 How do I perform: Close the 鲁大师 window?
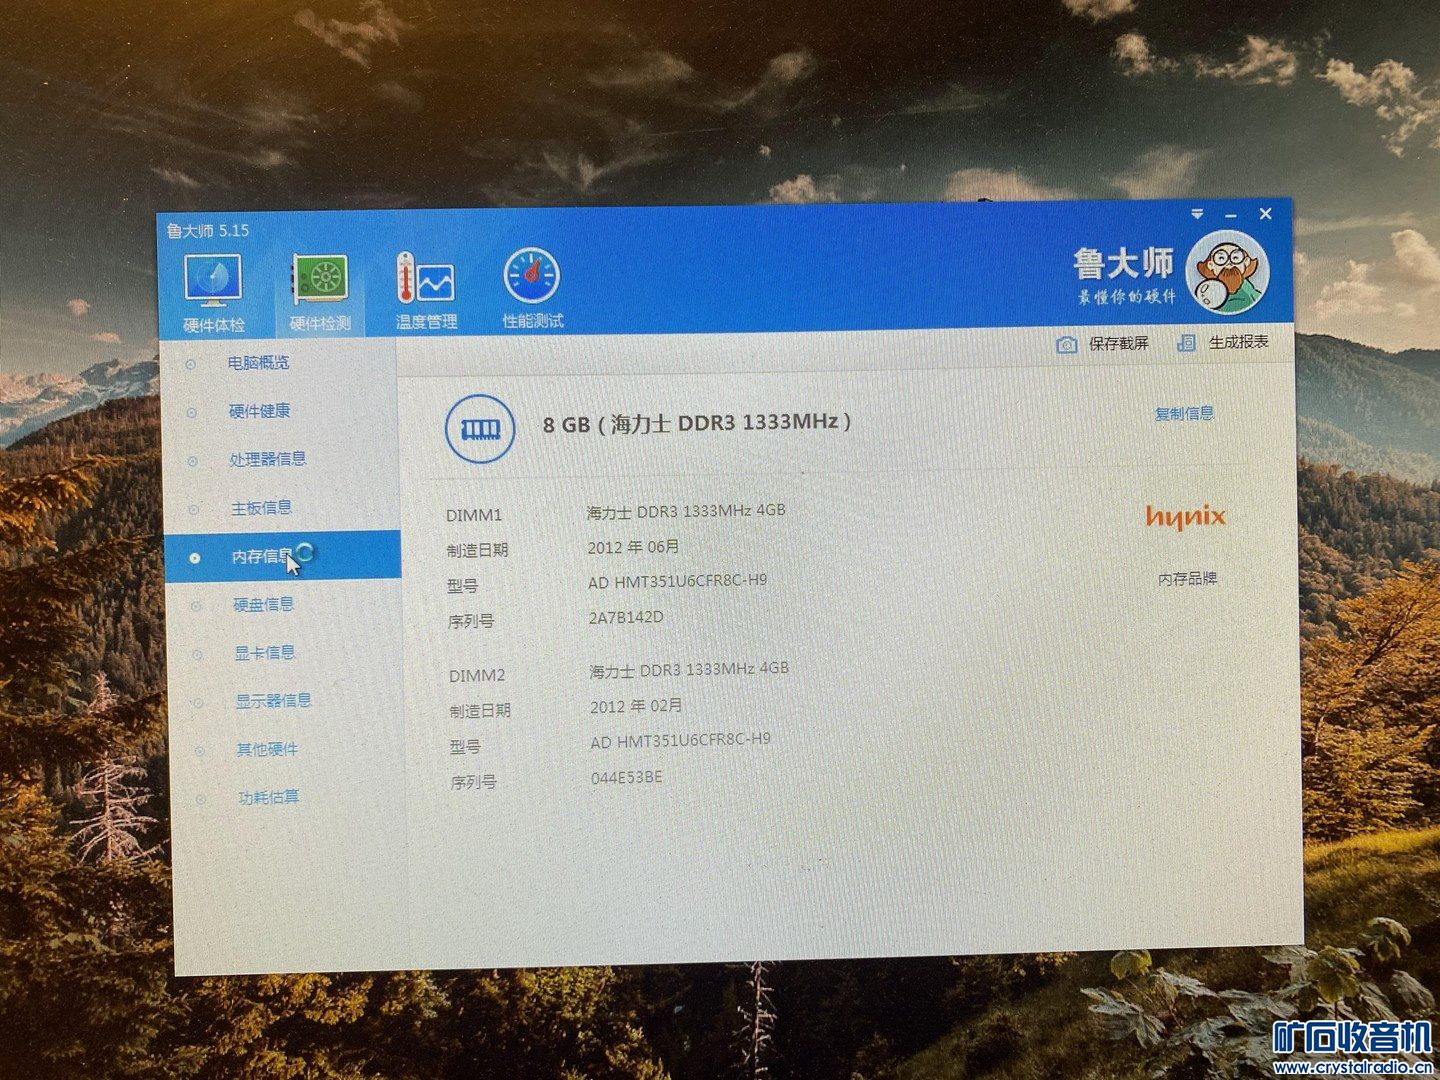click(1265, 214)
